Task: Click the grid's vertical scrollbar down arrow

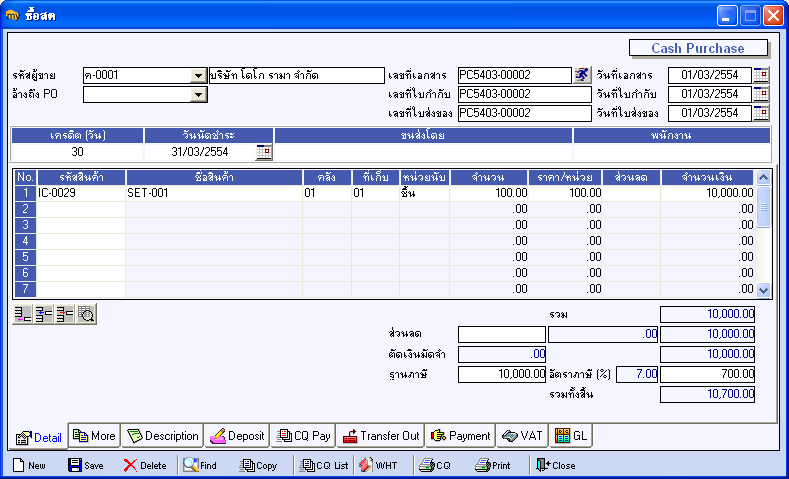Action: point(763,290)
